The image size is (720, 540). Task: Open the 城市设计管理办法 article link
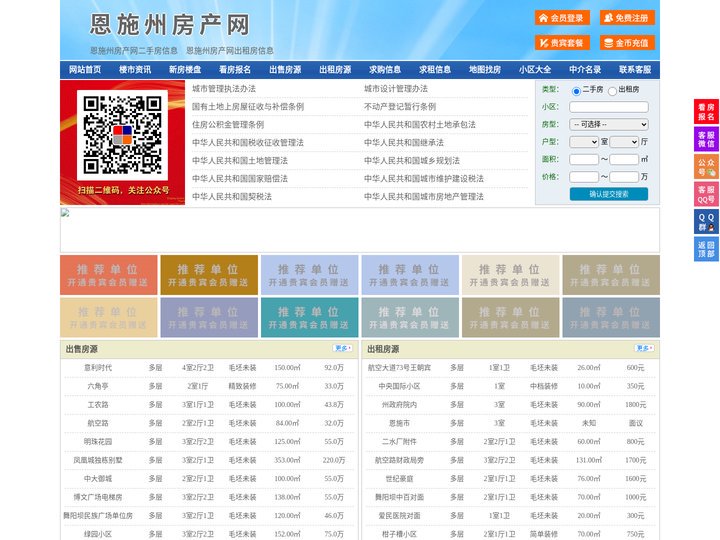[396, 89]
